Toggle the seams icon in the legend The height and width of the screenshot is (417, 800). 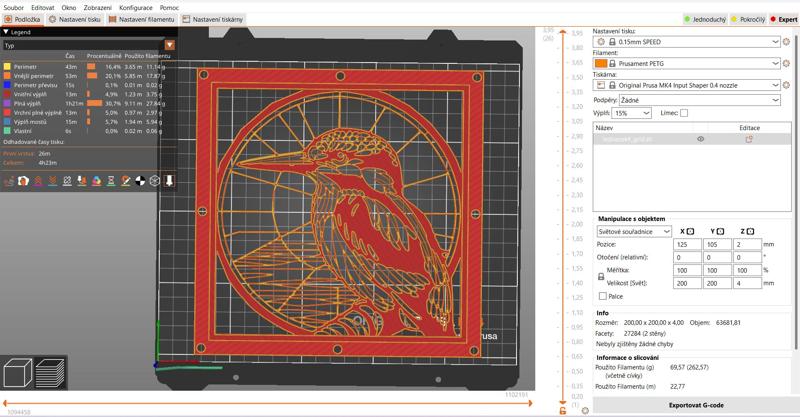67,181
